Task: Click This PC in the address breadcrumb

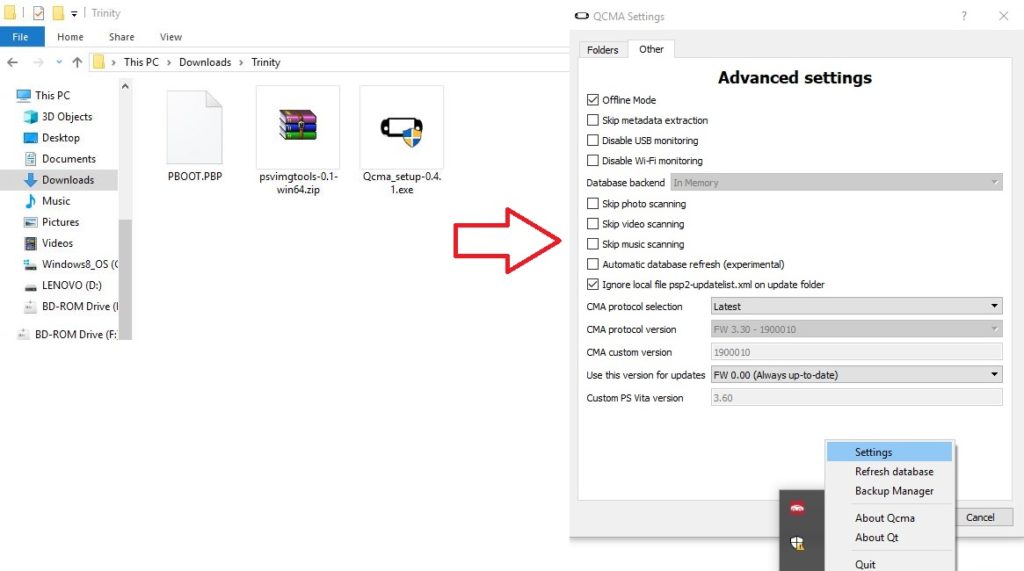Action: pyautogui.click(x=141, y=62)
